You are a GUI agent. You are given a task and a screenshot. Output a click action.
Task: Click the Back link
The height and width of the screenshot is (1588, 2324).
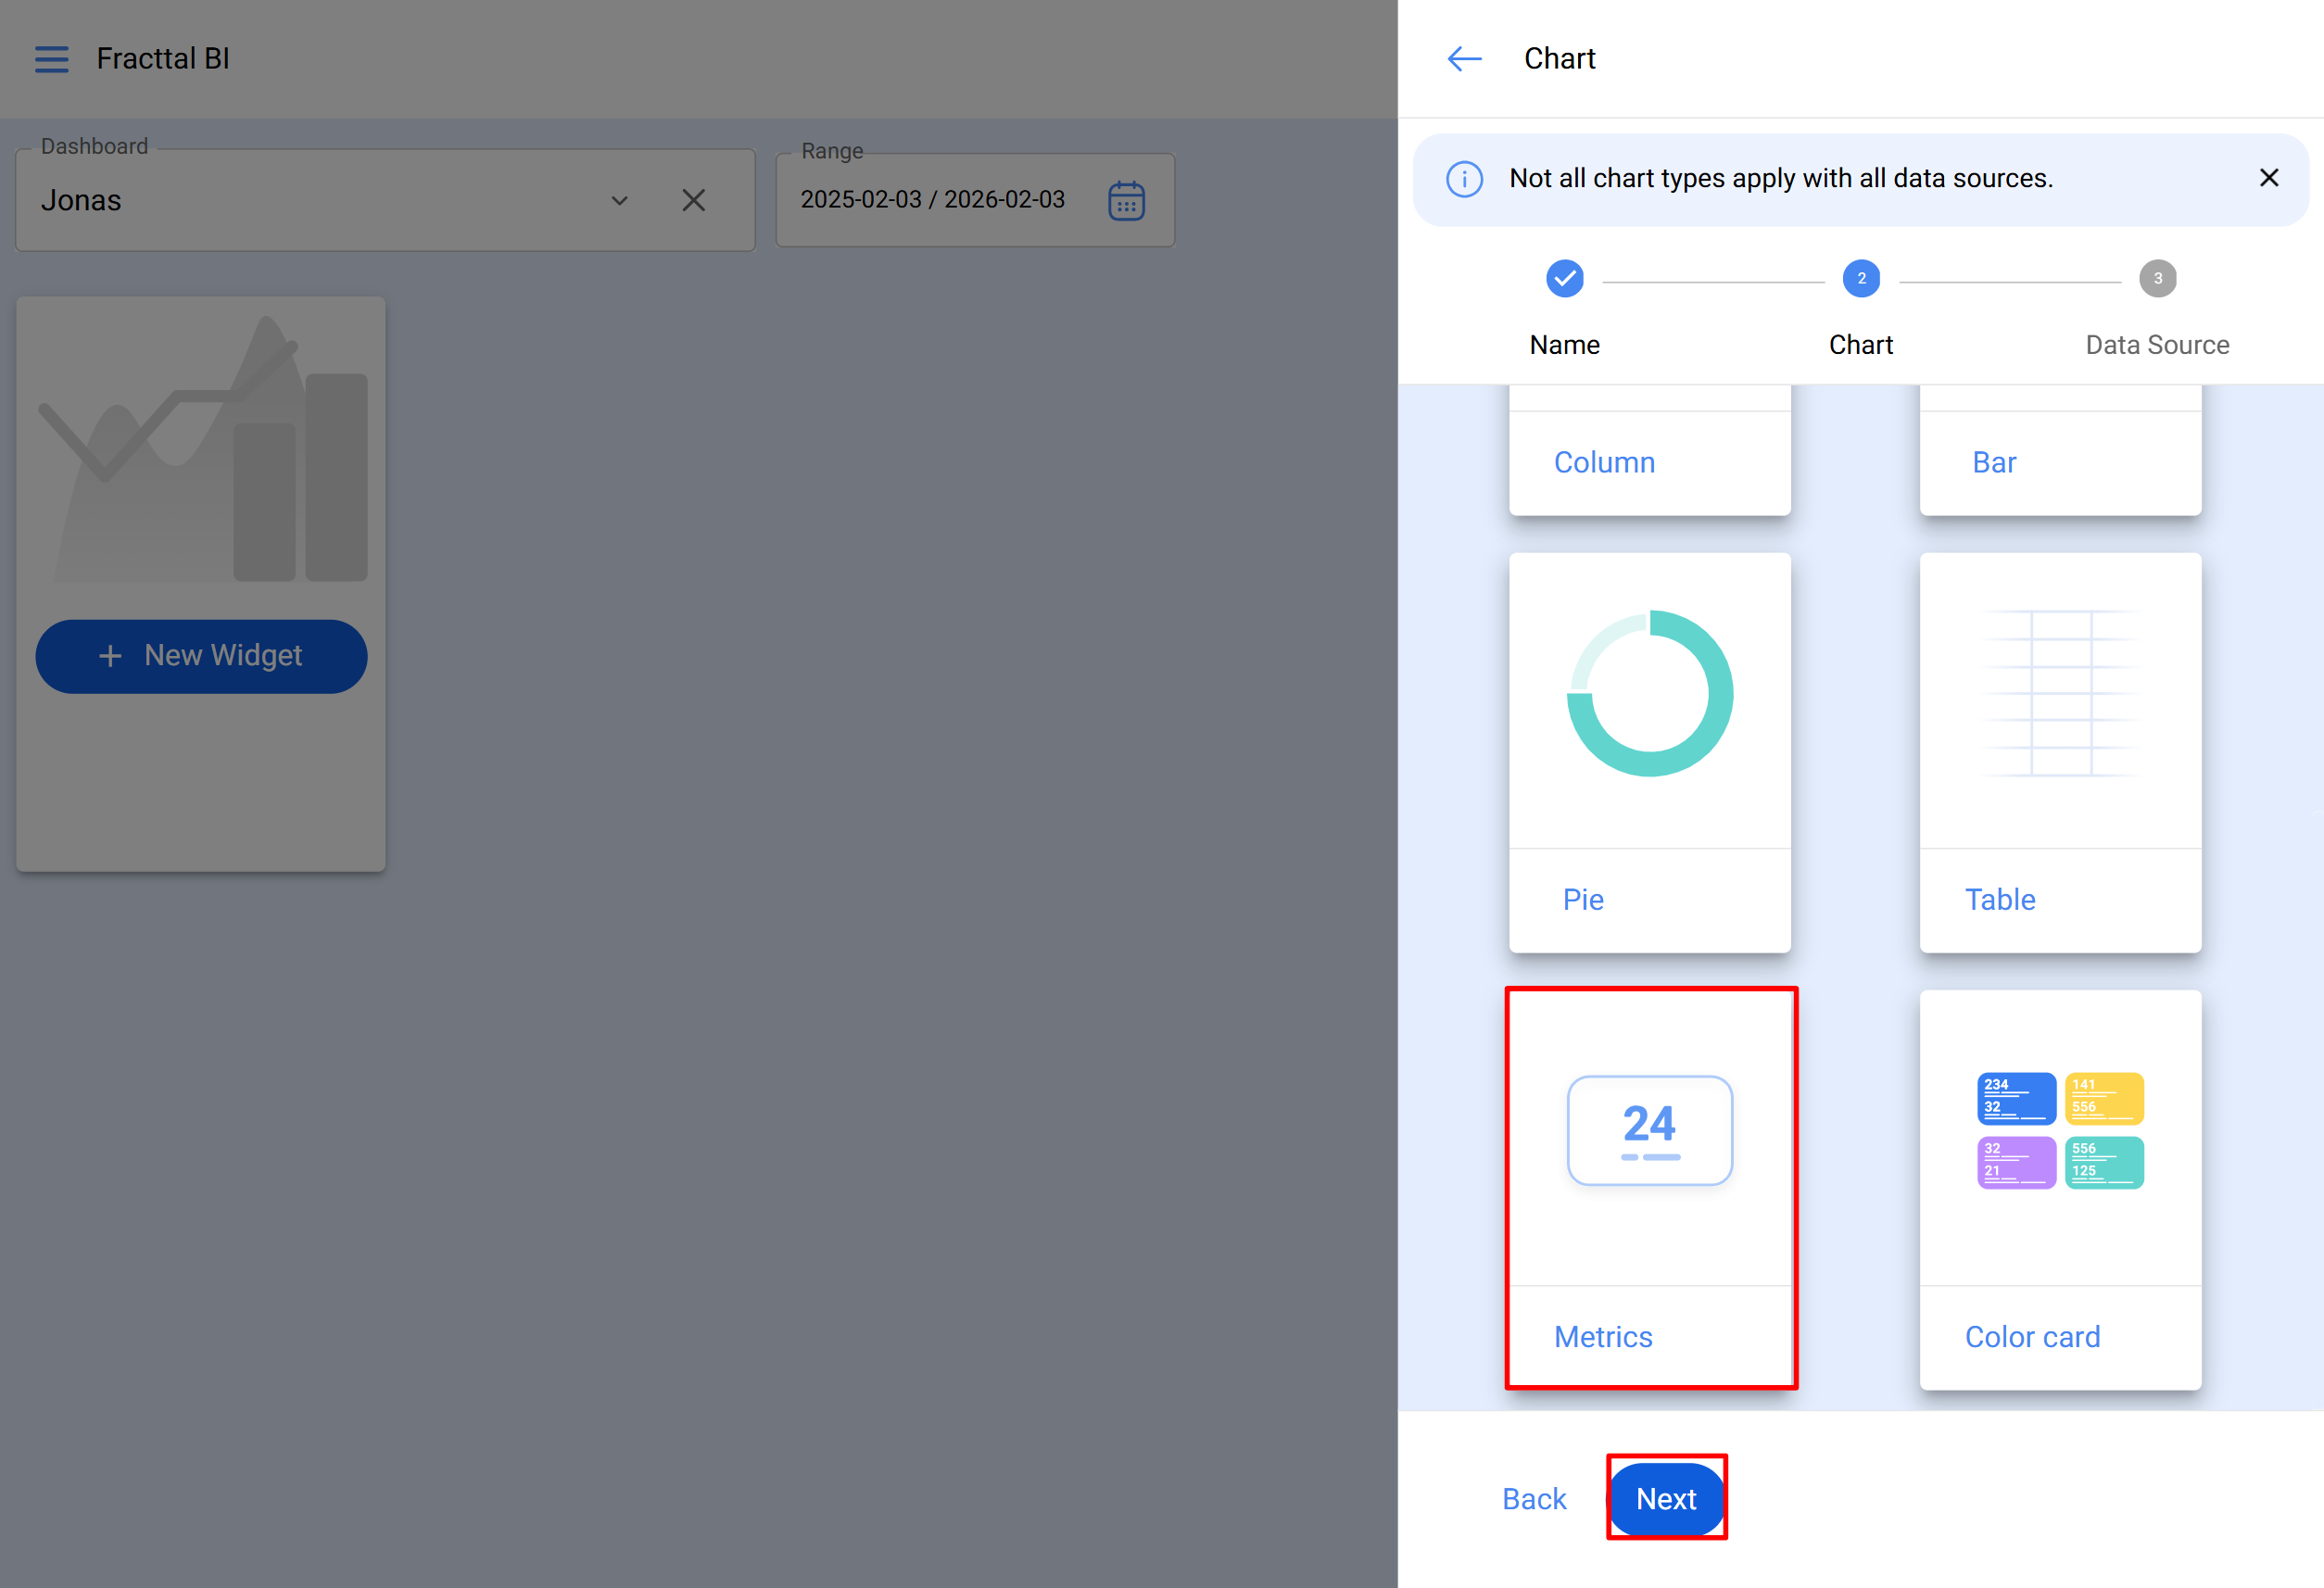pyautogui.click(x=1534, y=1498)
